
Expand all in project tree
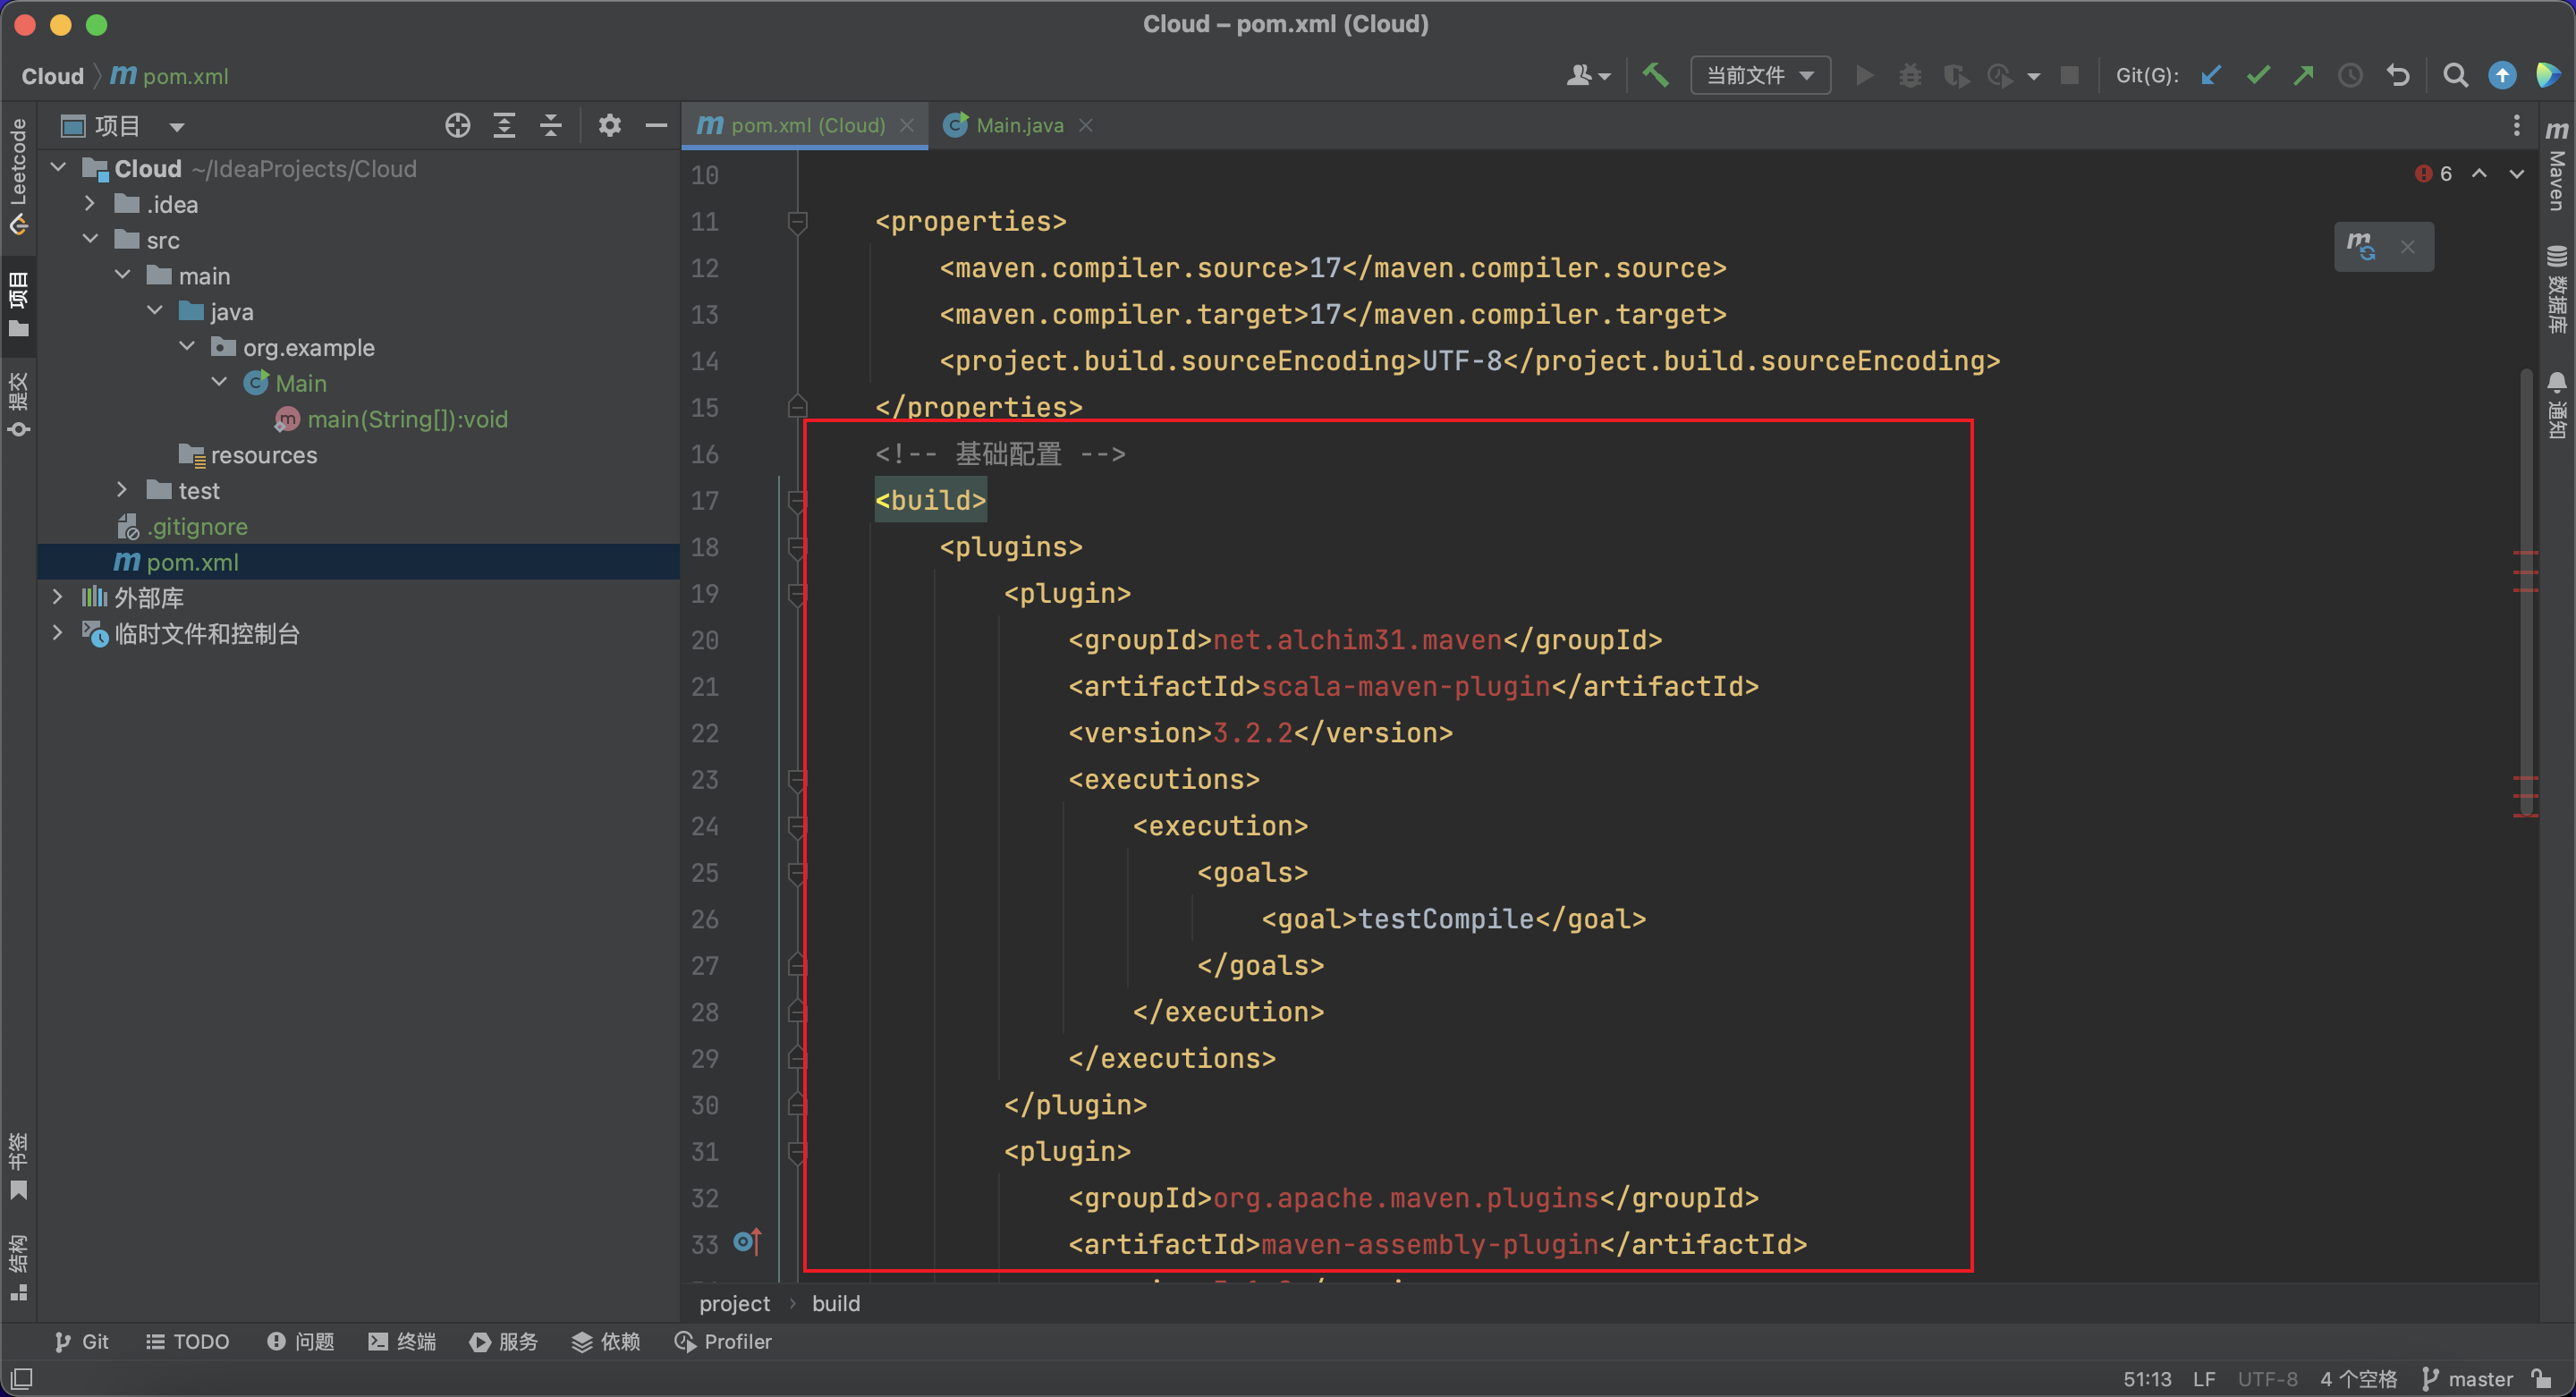tap(504, 125)
